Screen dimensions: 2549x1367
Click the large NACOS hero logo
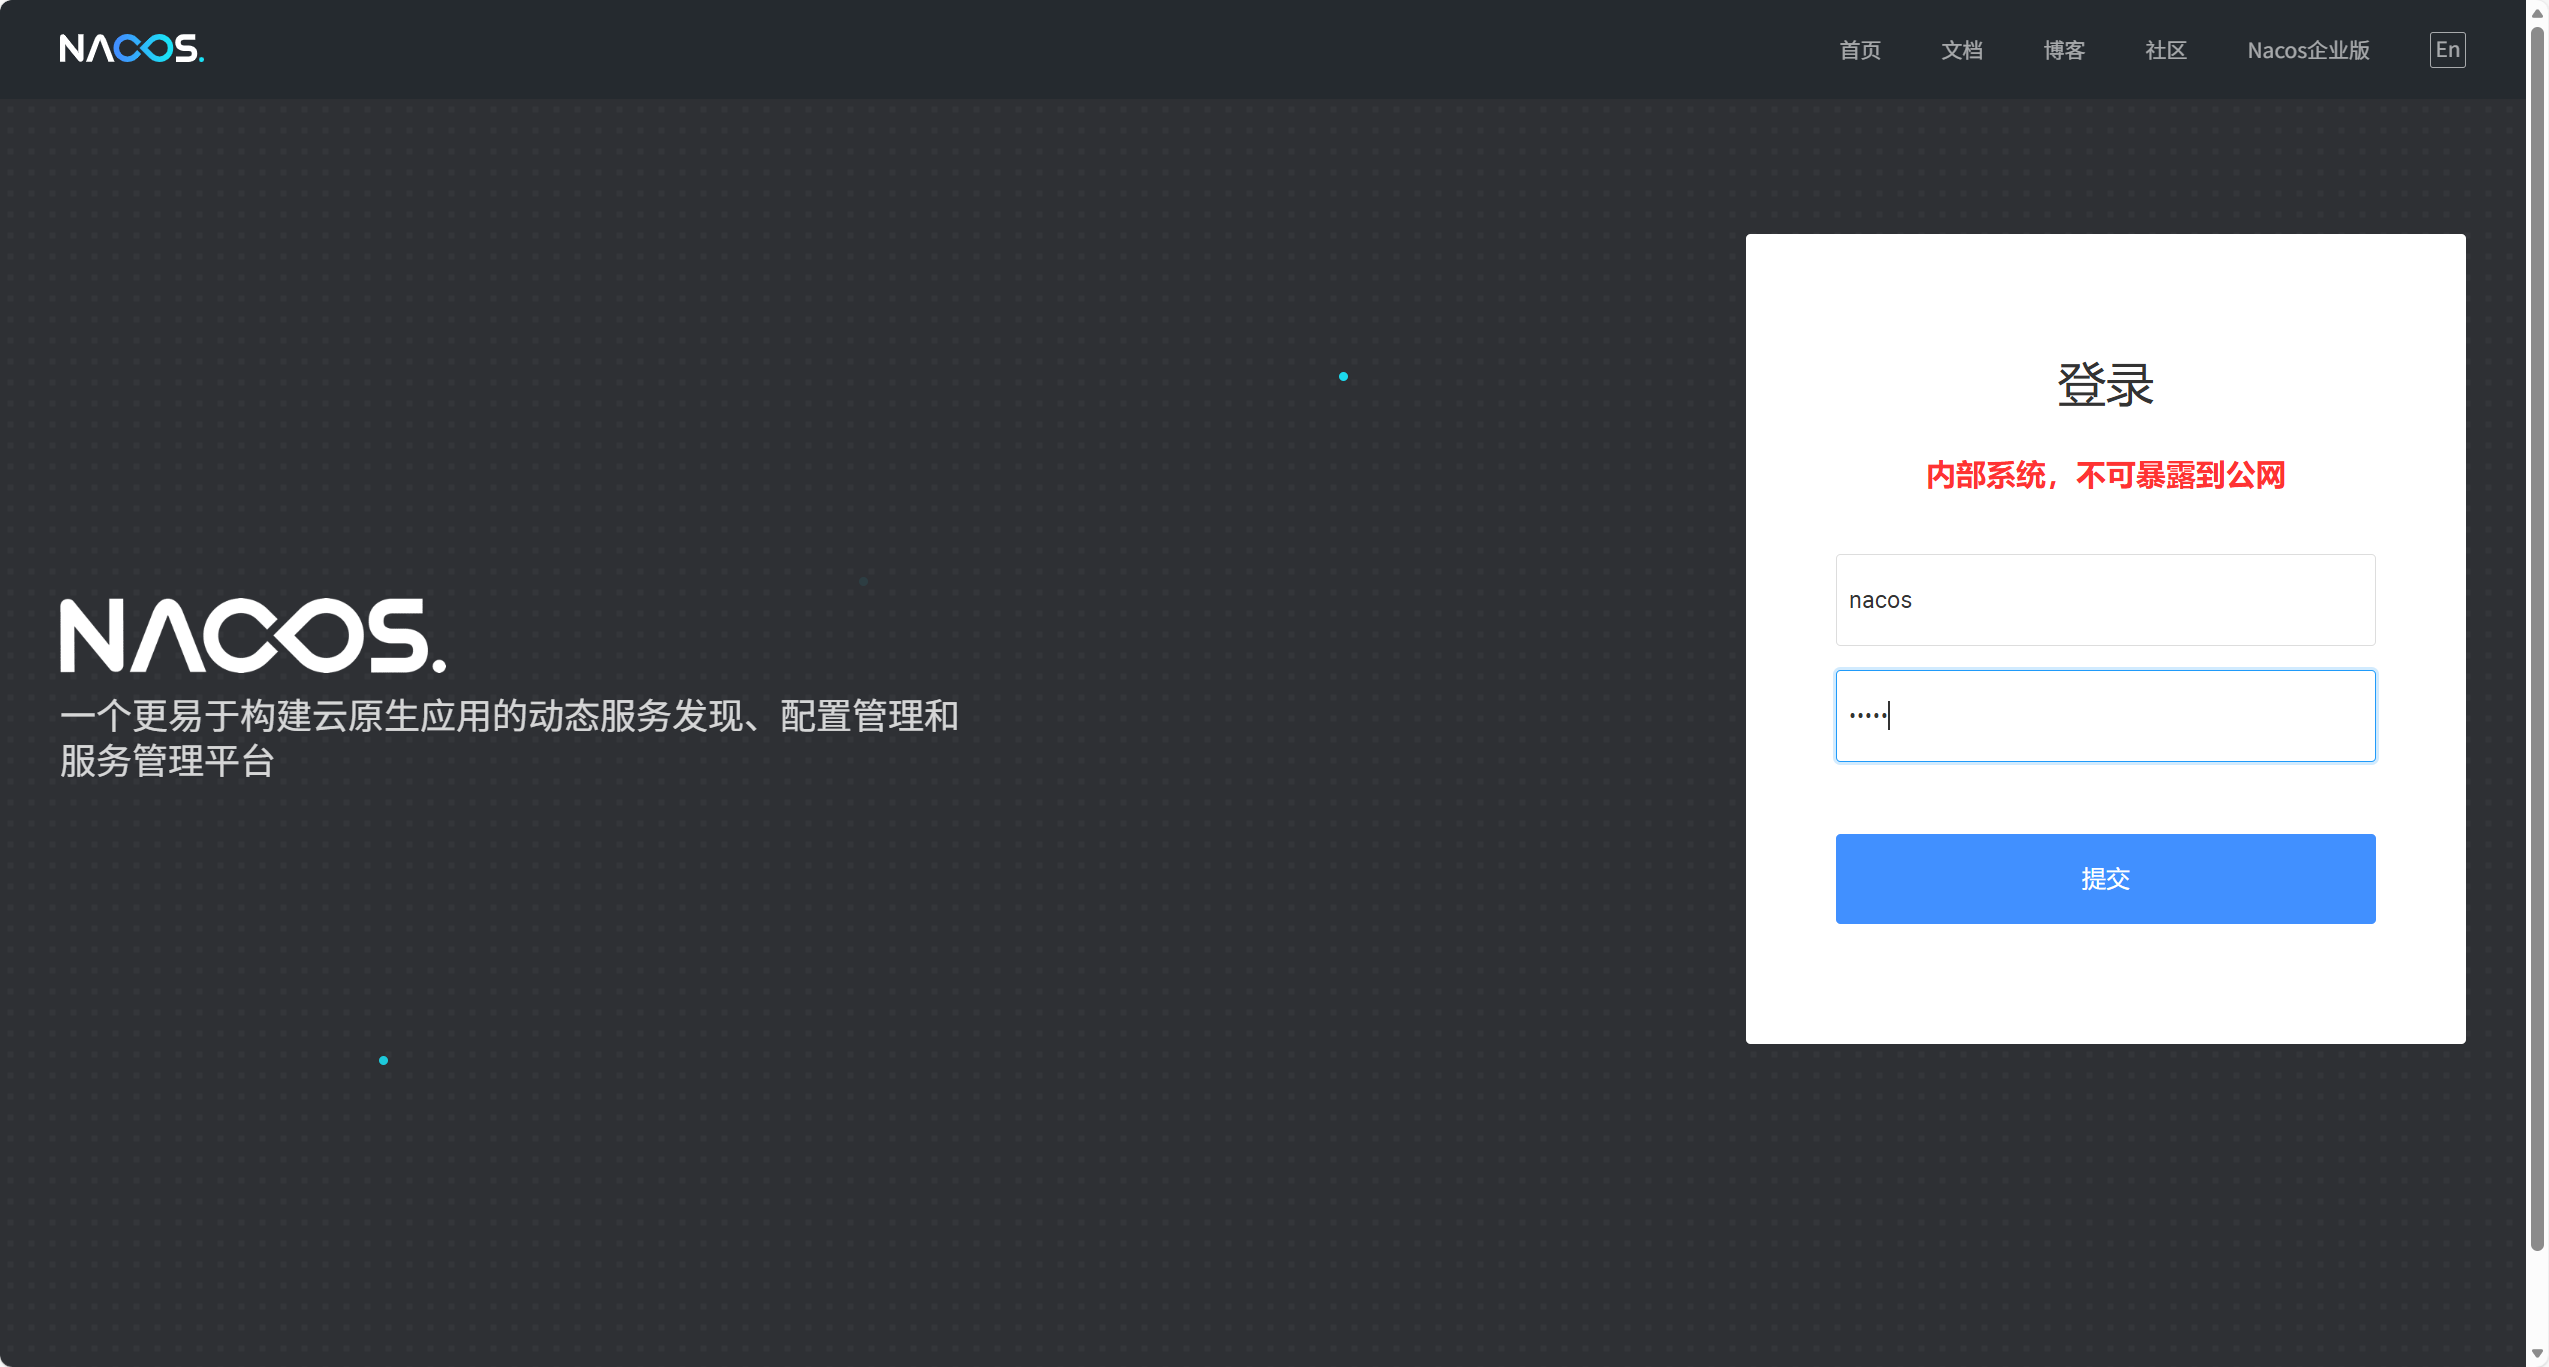(x=253, y=633)
